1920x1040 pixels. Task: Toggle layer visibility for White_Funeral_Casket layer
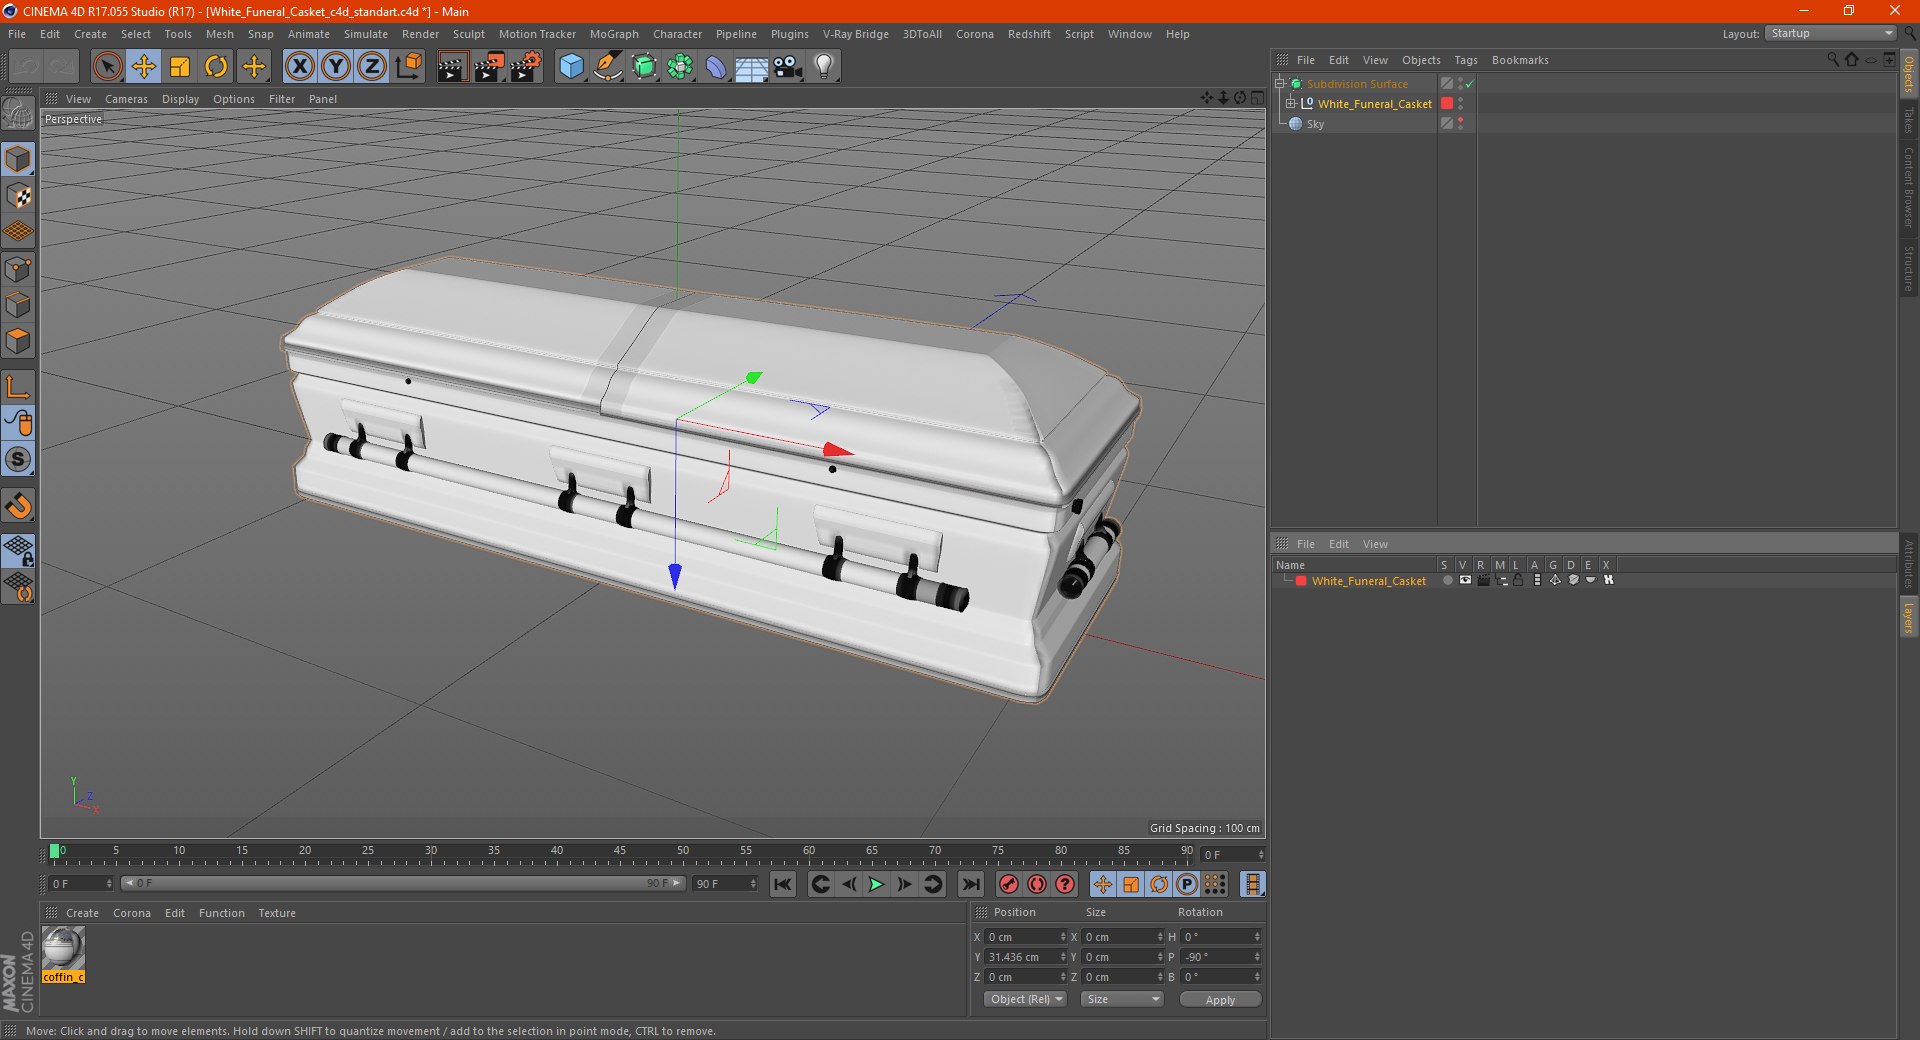(x=1465, y=580)
